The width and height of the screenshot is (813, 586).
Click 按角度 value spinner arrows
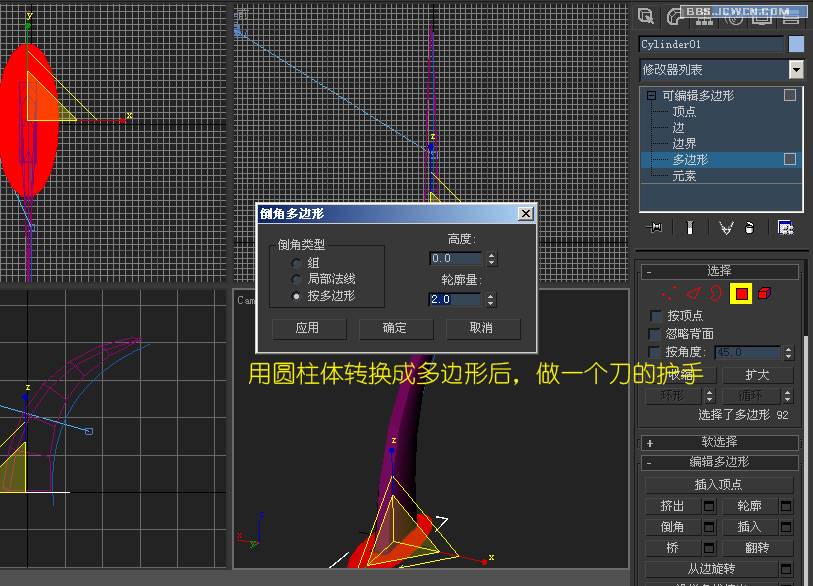click(788, 353)
